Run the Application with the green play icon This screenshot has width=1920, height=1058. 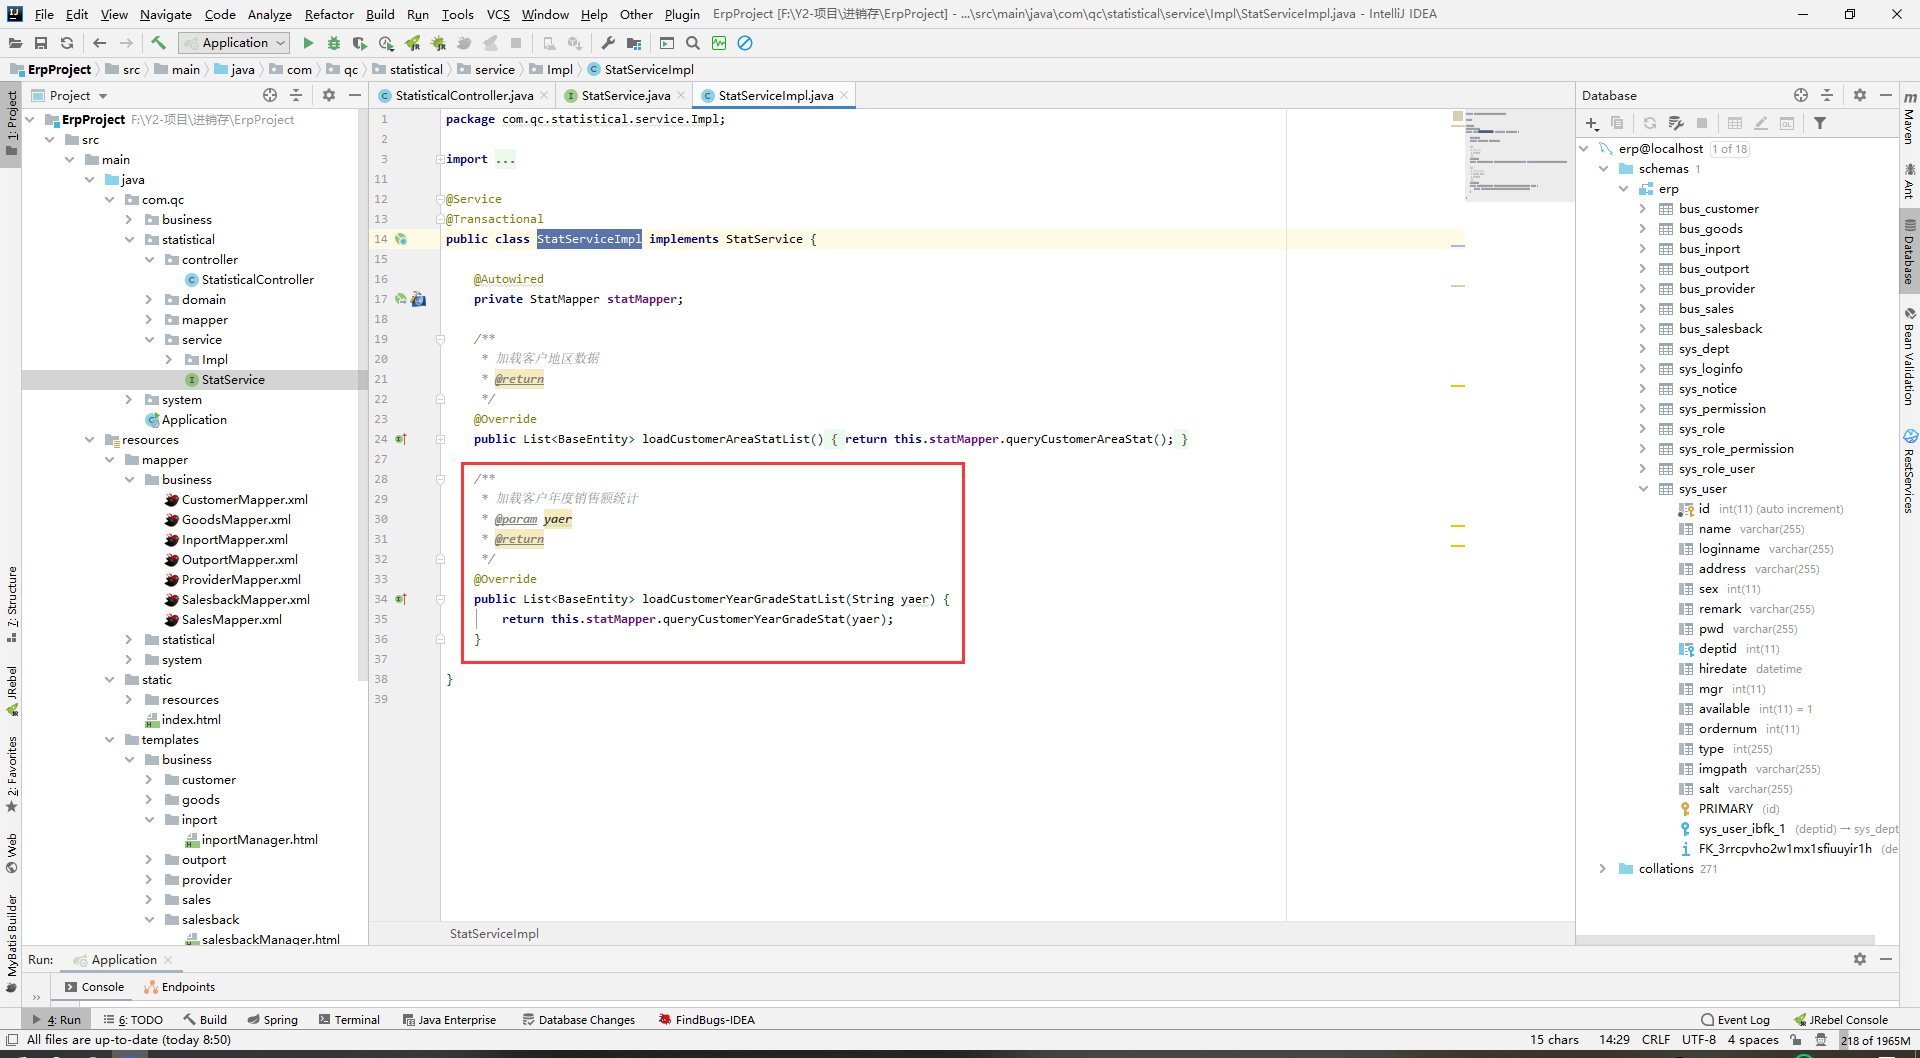308,43
